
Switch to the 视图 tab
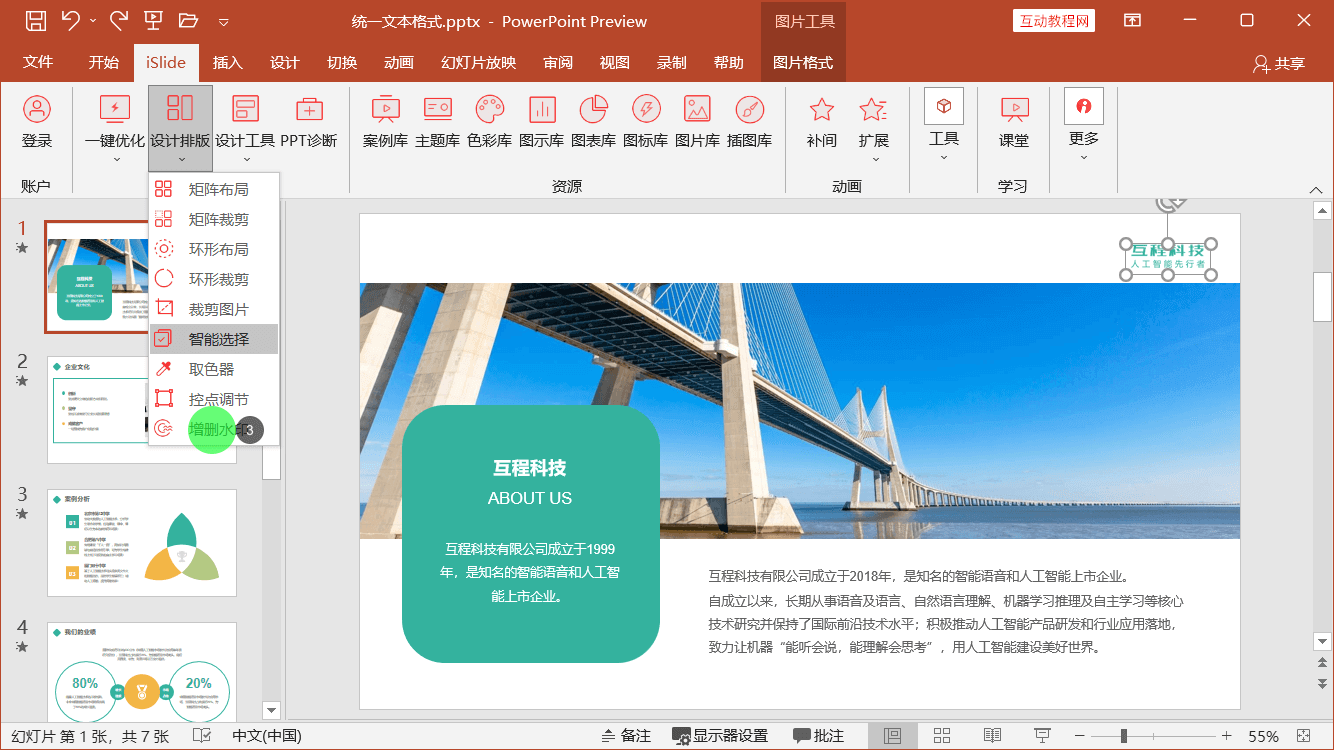615,62
